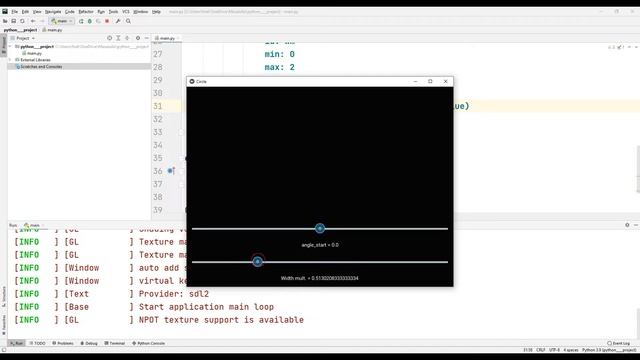Open the Event Log

coord(619,343)
